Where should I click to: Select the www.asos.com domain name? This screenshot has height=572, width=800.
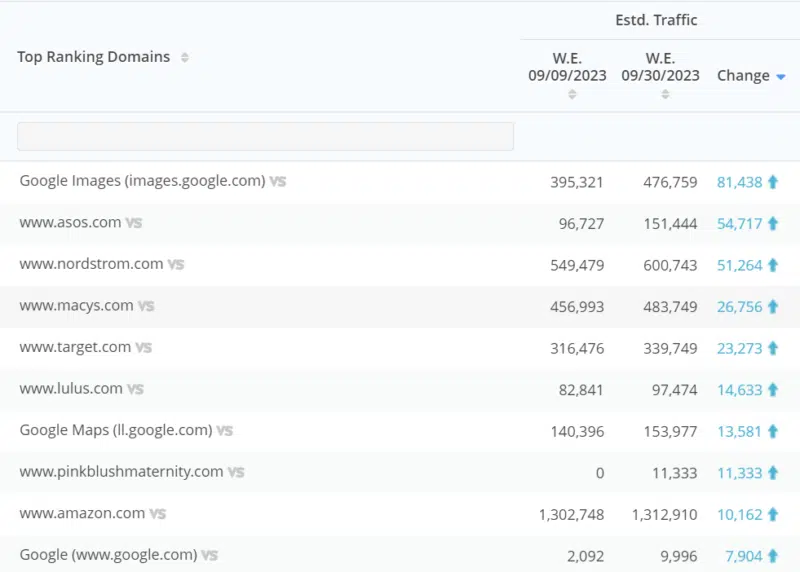click(x=70, y=222)
